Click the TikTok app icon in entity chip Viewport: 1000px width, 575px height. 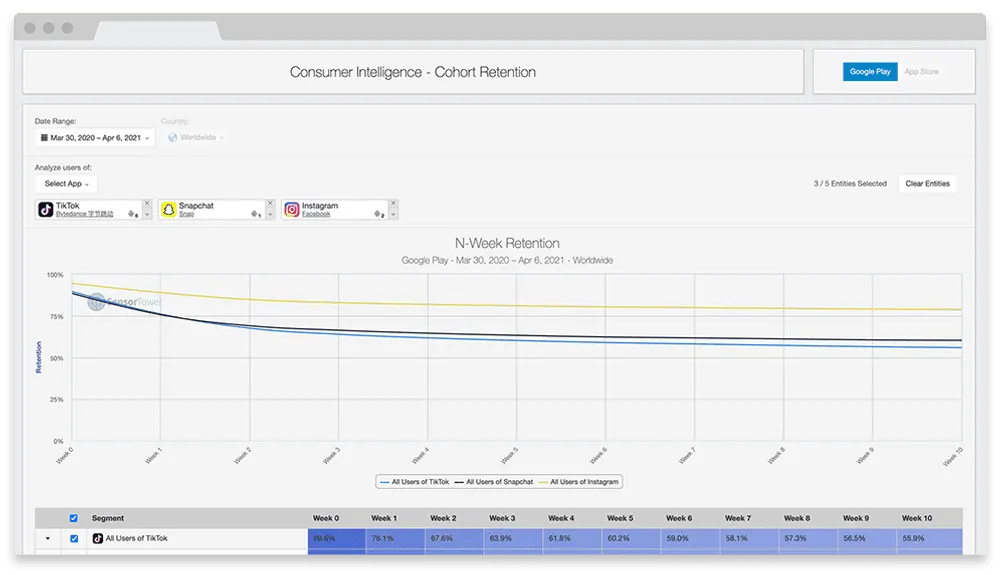[x=45, y=210]
